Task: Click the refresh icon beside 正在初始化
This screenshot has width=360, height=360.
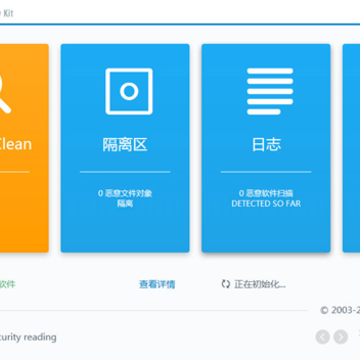Action: (x=226, y=284)
